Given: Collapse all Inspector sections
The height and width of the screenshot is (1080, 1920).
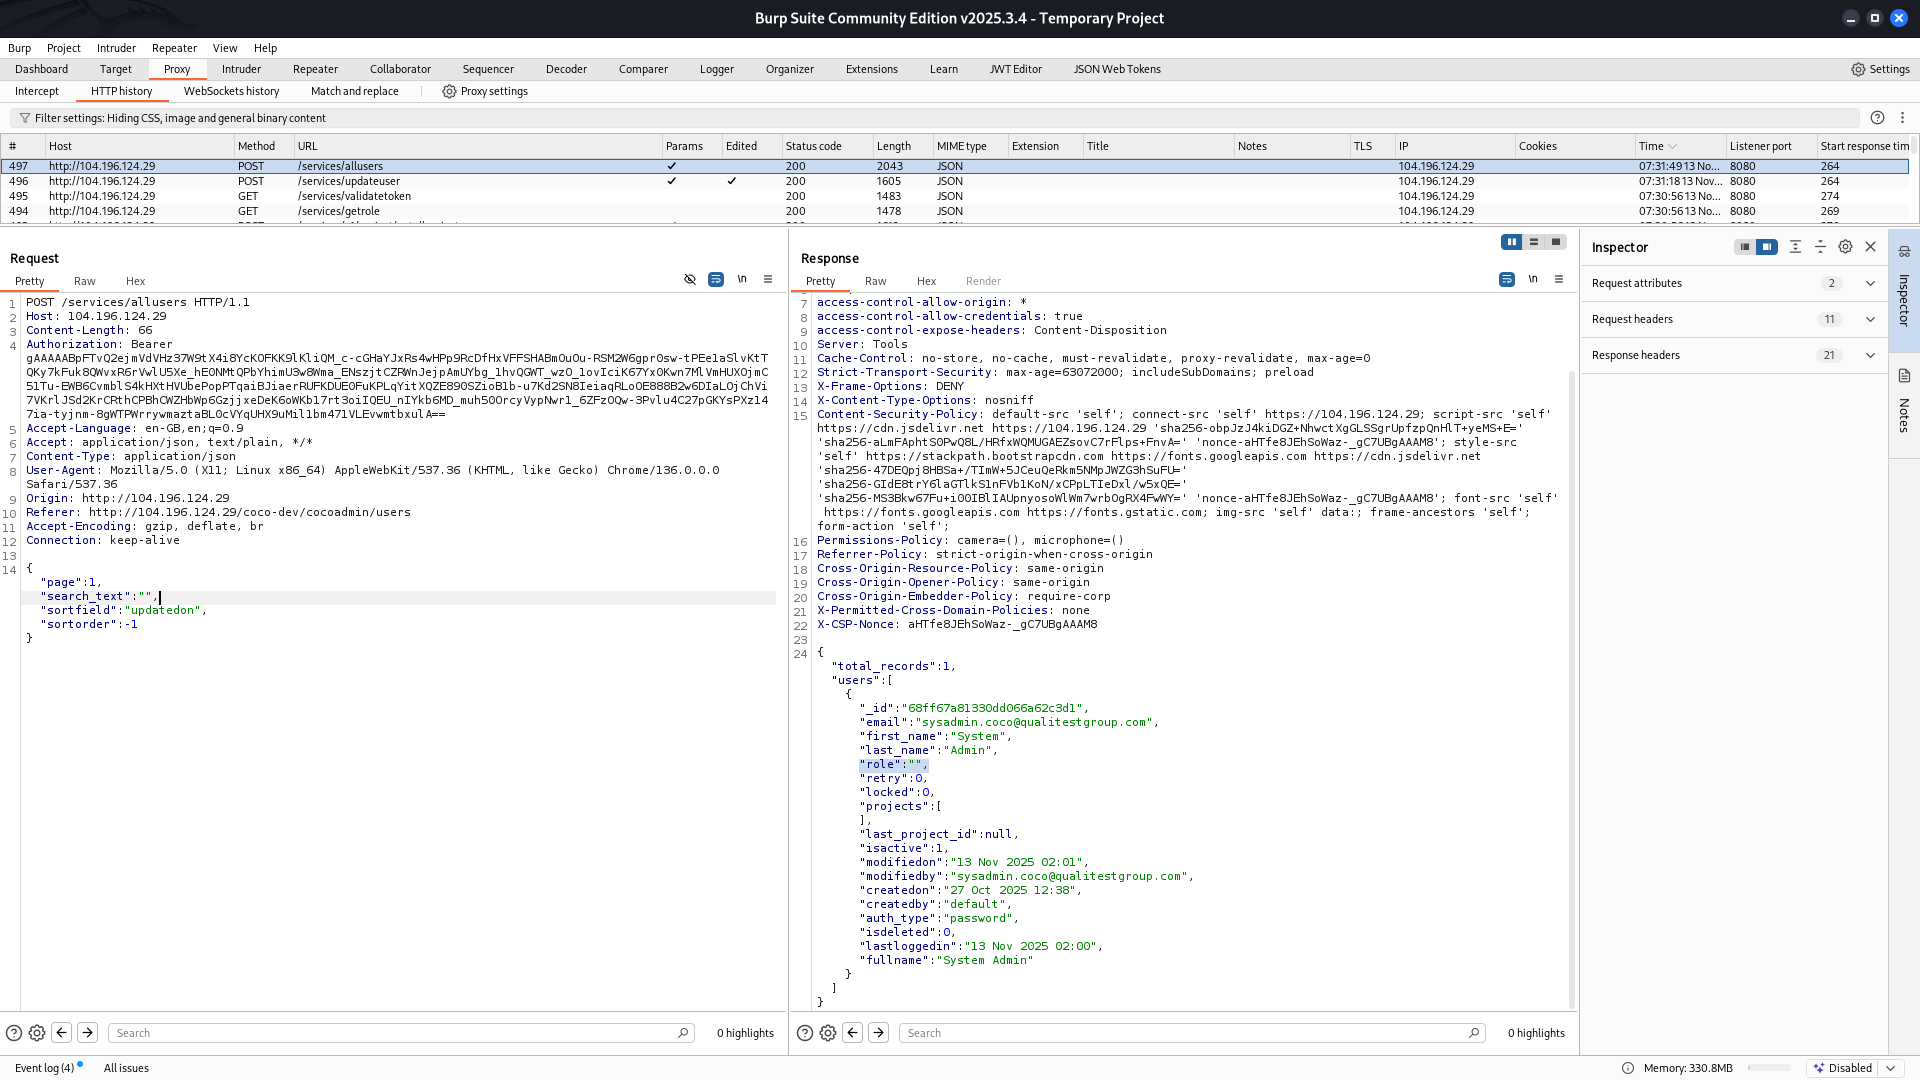Looking at the screenshot, I should [x=1820, y=247].
